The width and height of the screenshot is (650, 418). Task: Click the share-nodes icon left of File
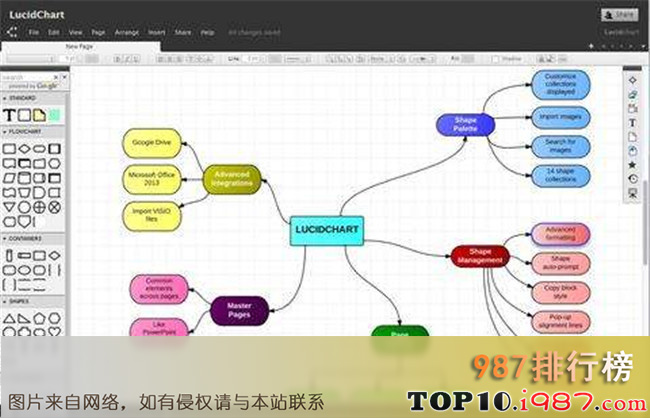[12, 32]
